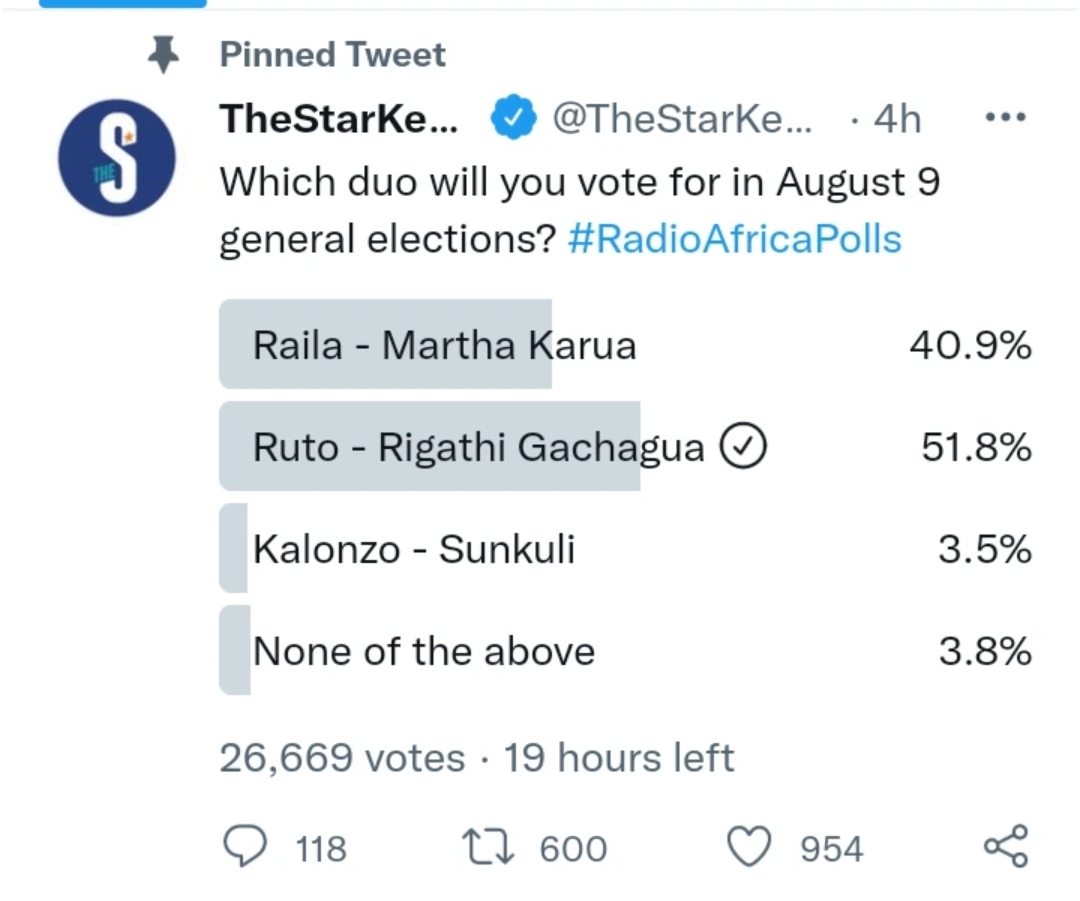Click the voted checkmark on Ruto option

coord(743,447)
